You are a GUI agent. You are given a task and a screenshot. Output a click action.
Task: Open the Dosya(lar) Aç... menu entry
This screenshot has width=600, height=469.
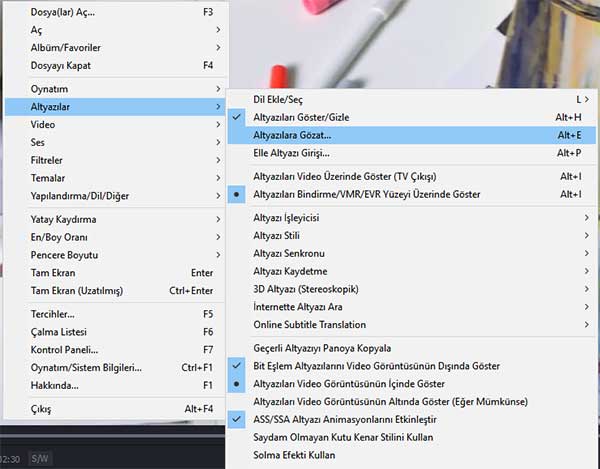tap(115, 12)
